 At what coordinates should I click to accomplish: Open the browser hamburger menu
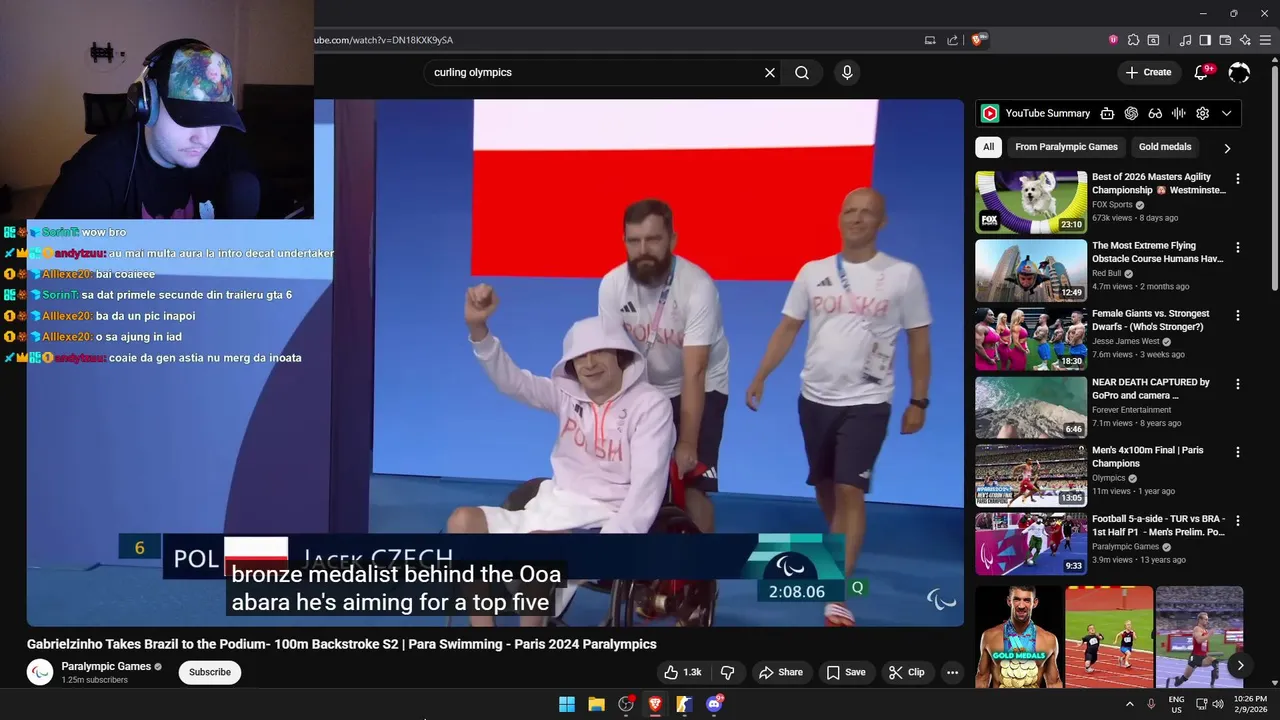point(1265,40)
